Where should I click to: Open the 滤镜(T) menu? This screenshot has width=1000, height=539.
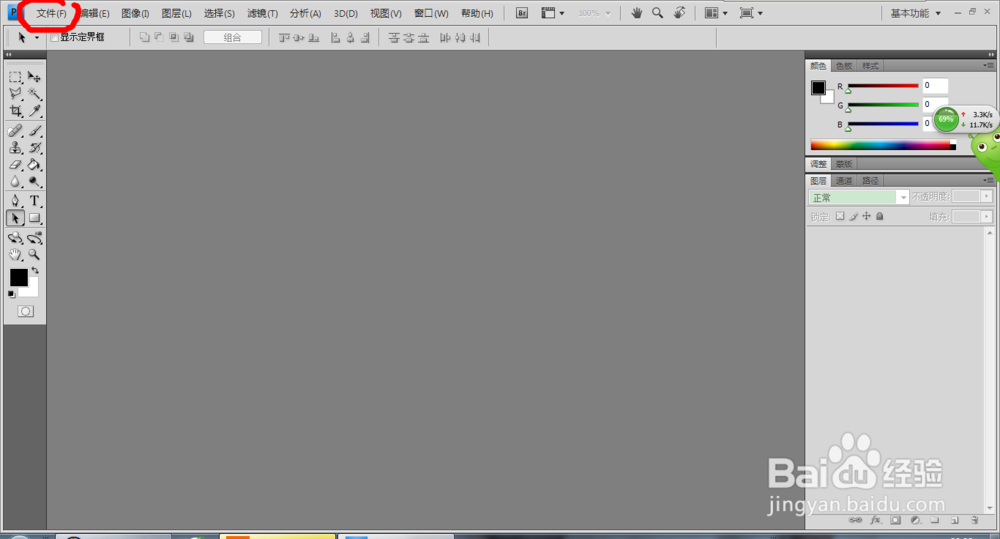point(262,13)
